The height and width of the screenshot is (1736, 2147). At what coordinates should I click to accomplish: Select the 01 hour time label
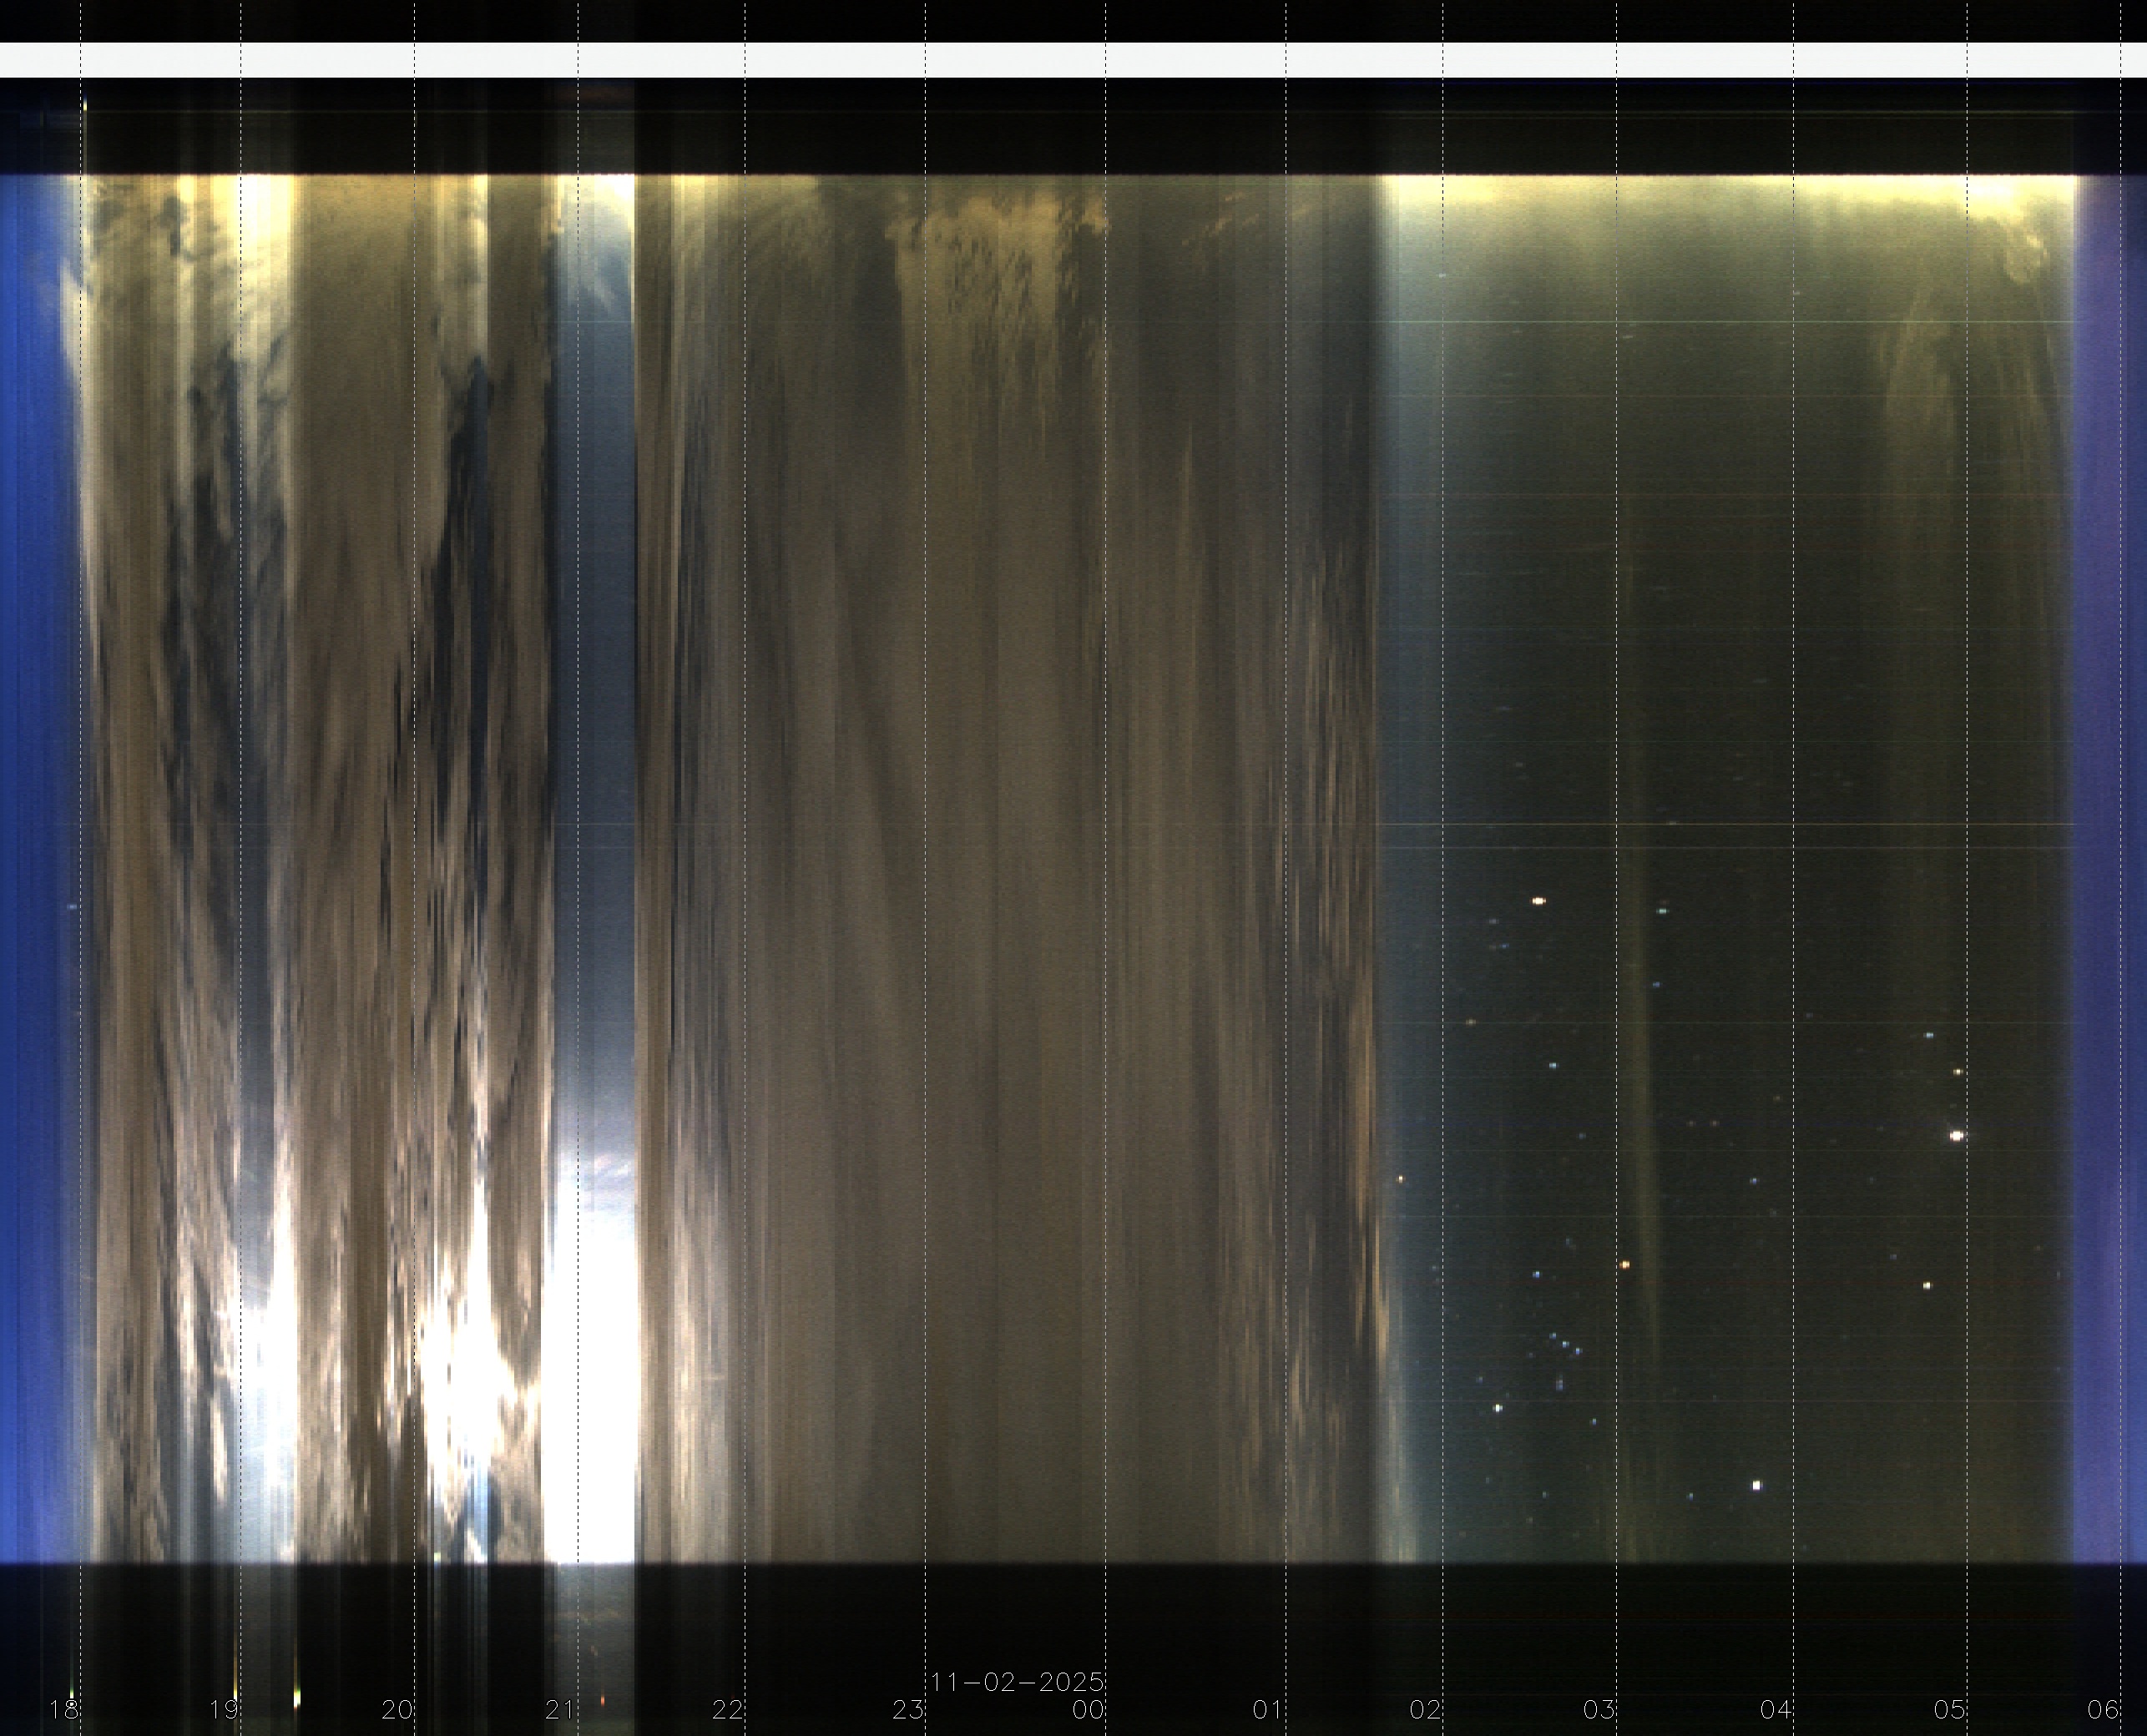1268,1709
